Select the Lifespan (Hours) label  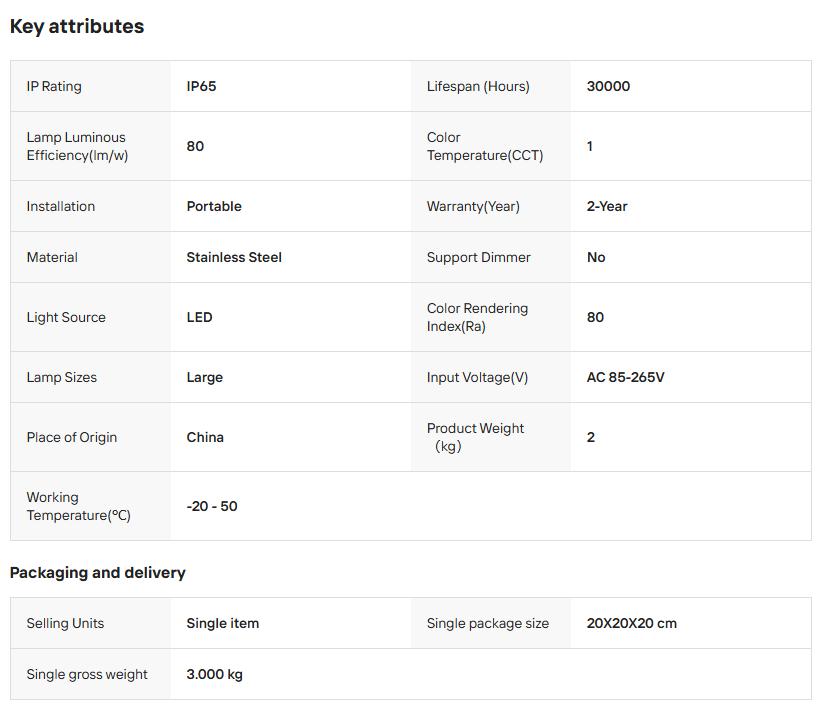point(478,86)
